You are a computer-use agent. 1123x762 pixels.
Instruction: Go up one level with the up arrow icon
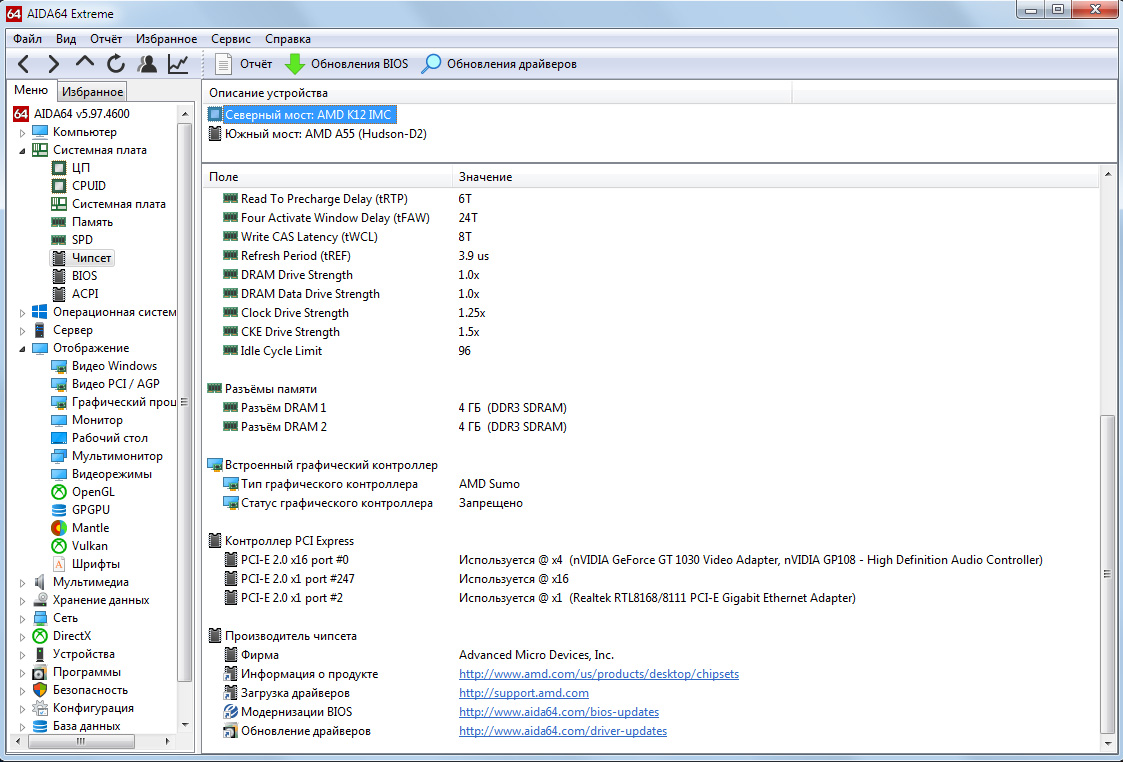click(85, 63)
